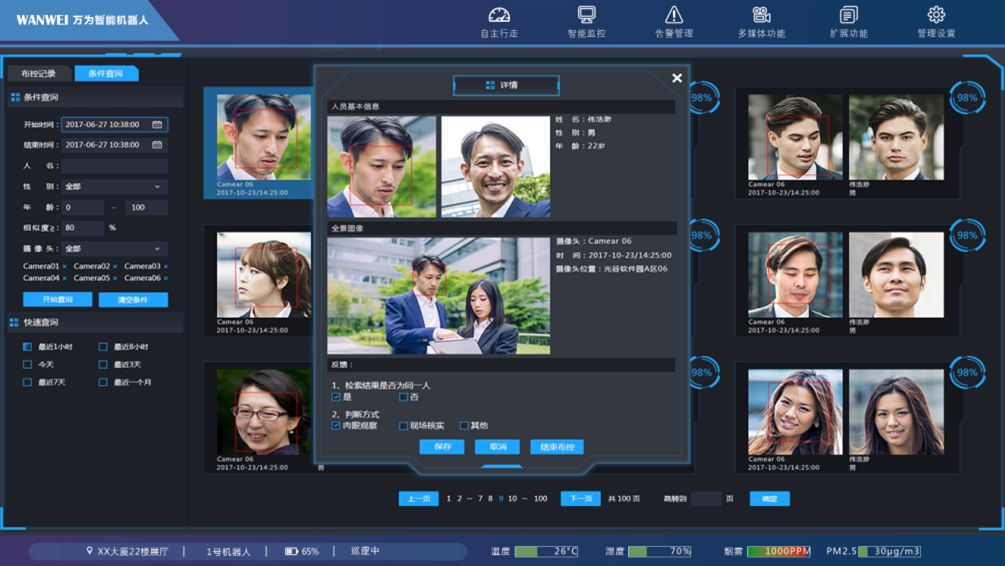This screenshot has height=566, width=1005.
Task: Switch to the 布控记录 tab
Action: tap(38, 74)
